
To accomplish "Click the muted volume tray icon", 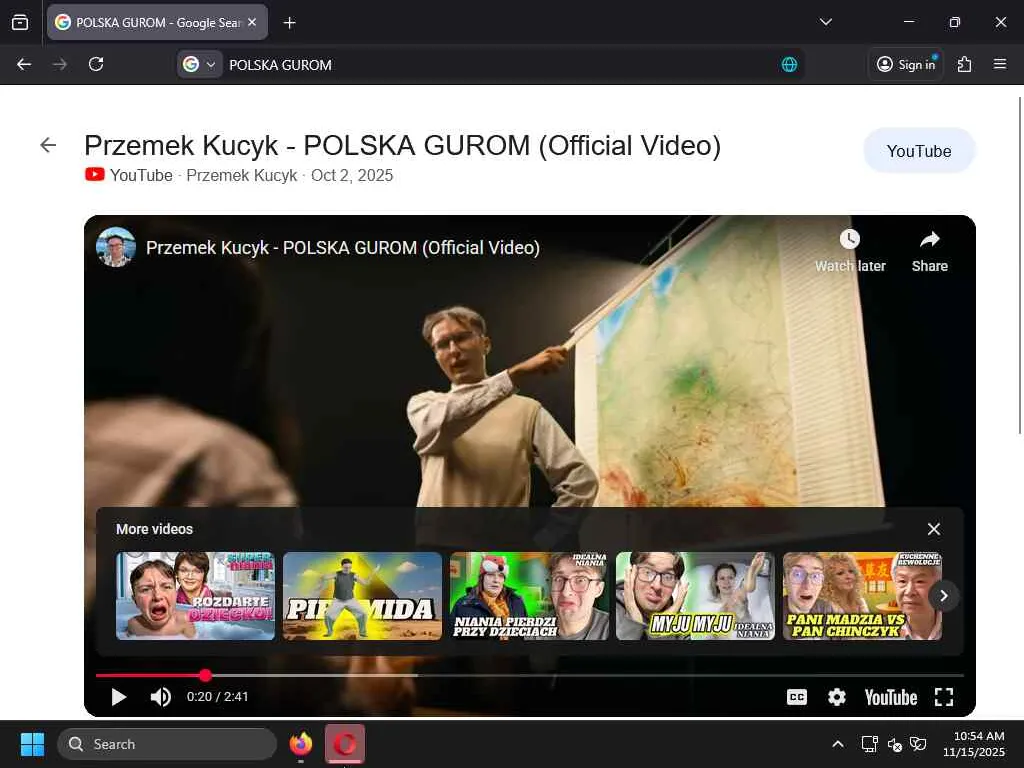I will click(894, 744).
